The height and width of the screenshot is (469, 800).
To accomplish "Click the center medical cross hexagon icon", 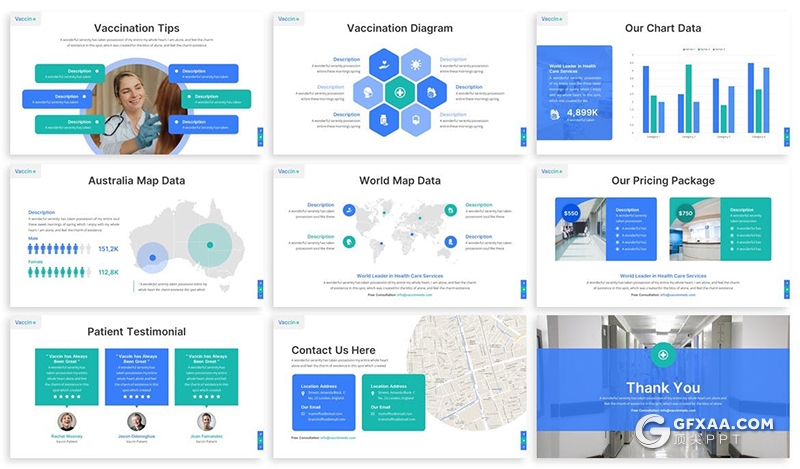I will 400,93.
